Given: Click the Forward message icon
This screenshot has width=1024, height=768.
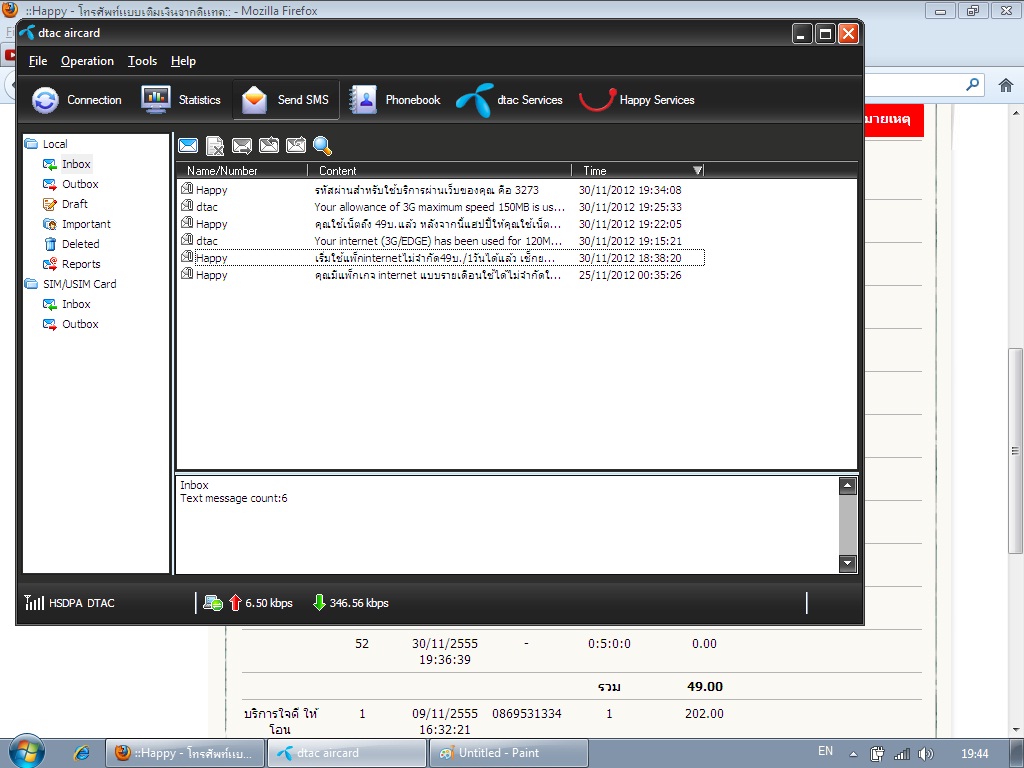Looking at the screenshot, I should point(295,145).
